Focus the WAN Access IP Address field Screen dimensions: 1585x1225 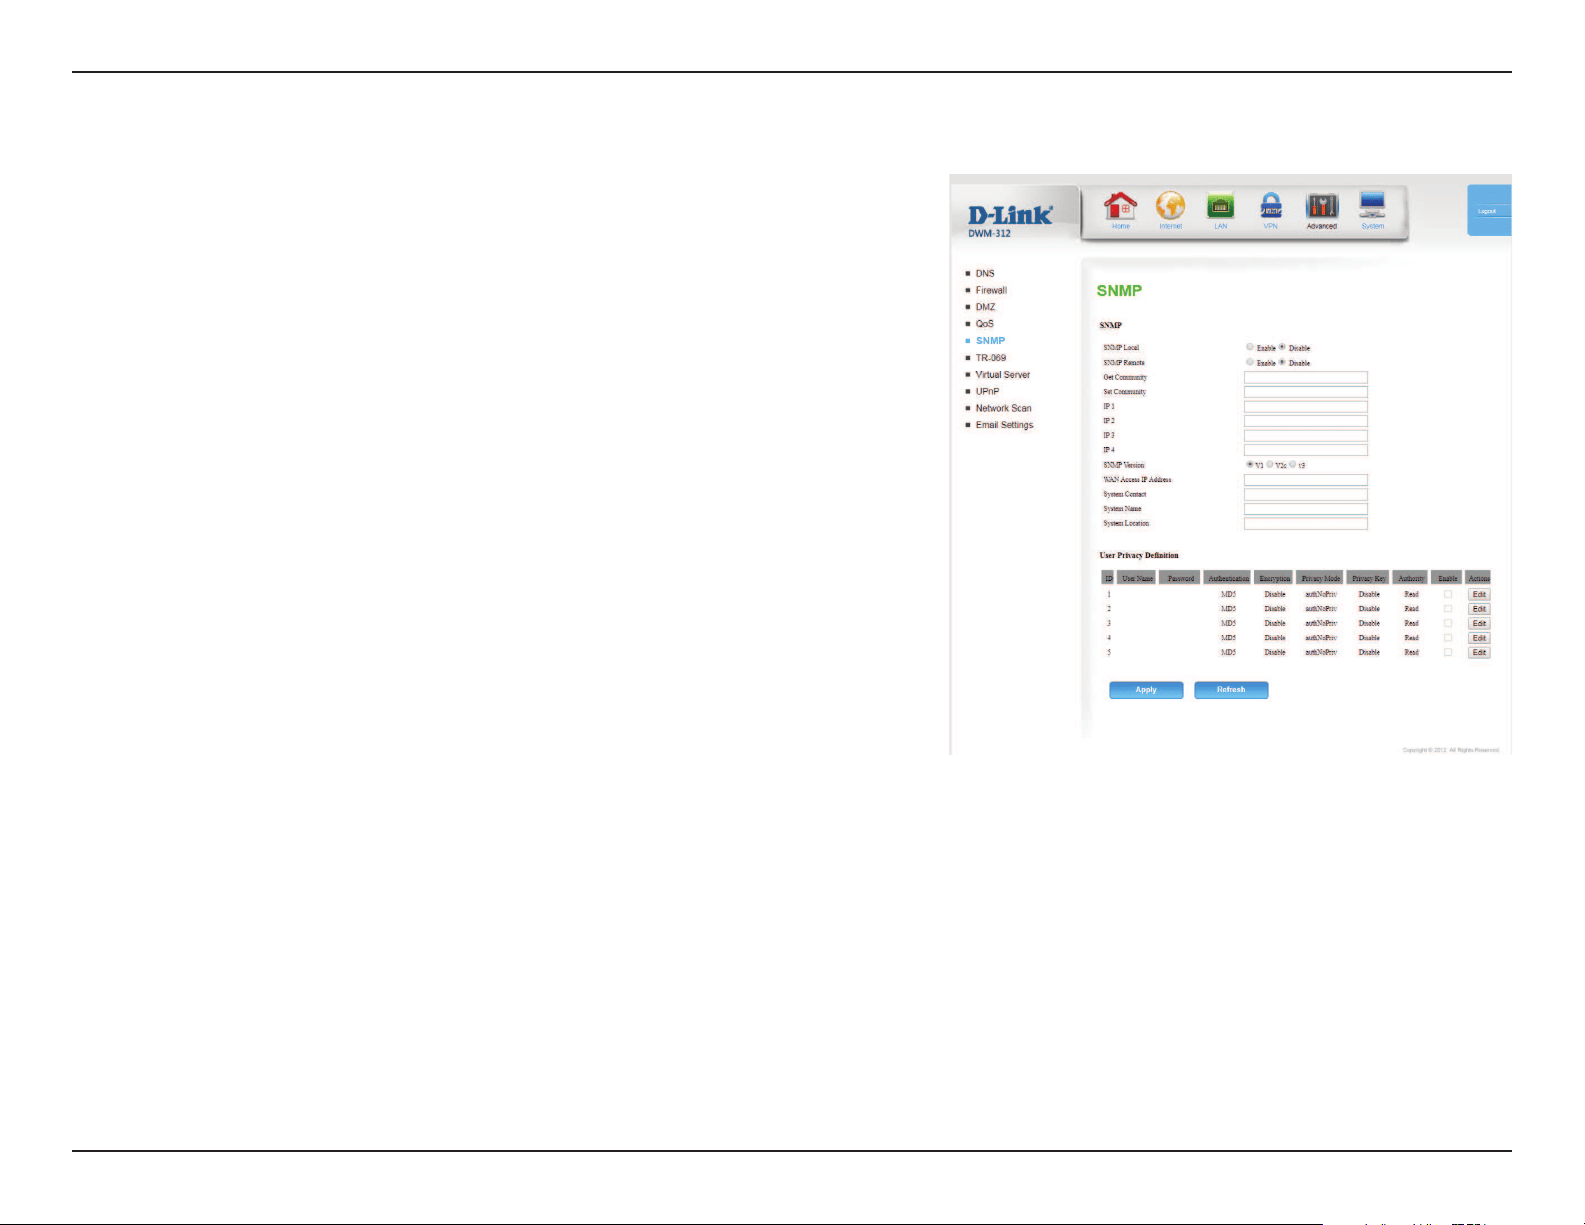1305,480
